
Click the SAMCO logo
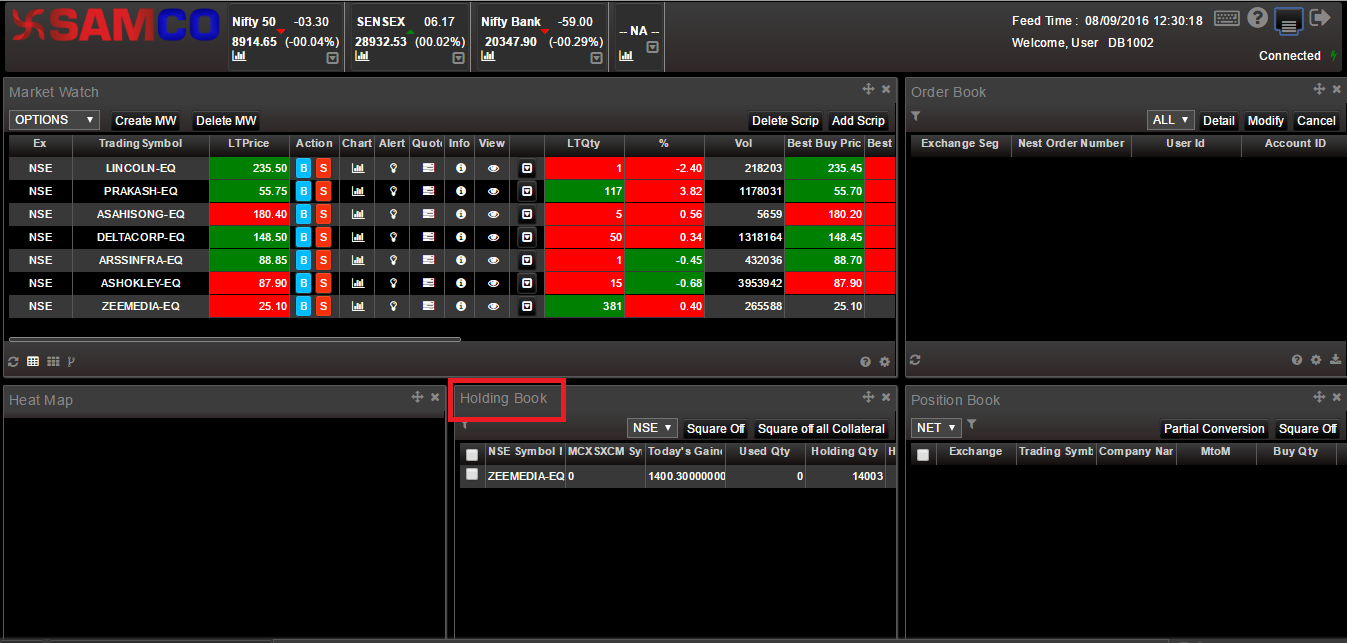click(x=114, y=27)
